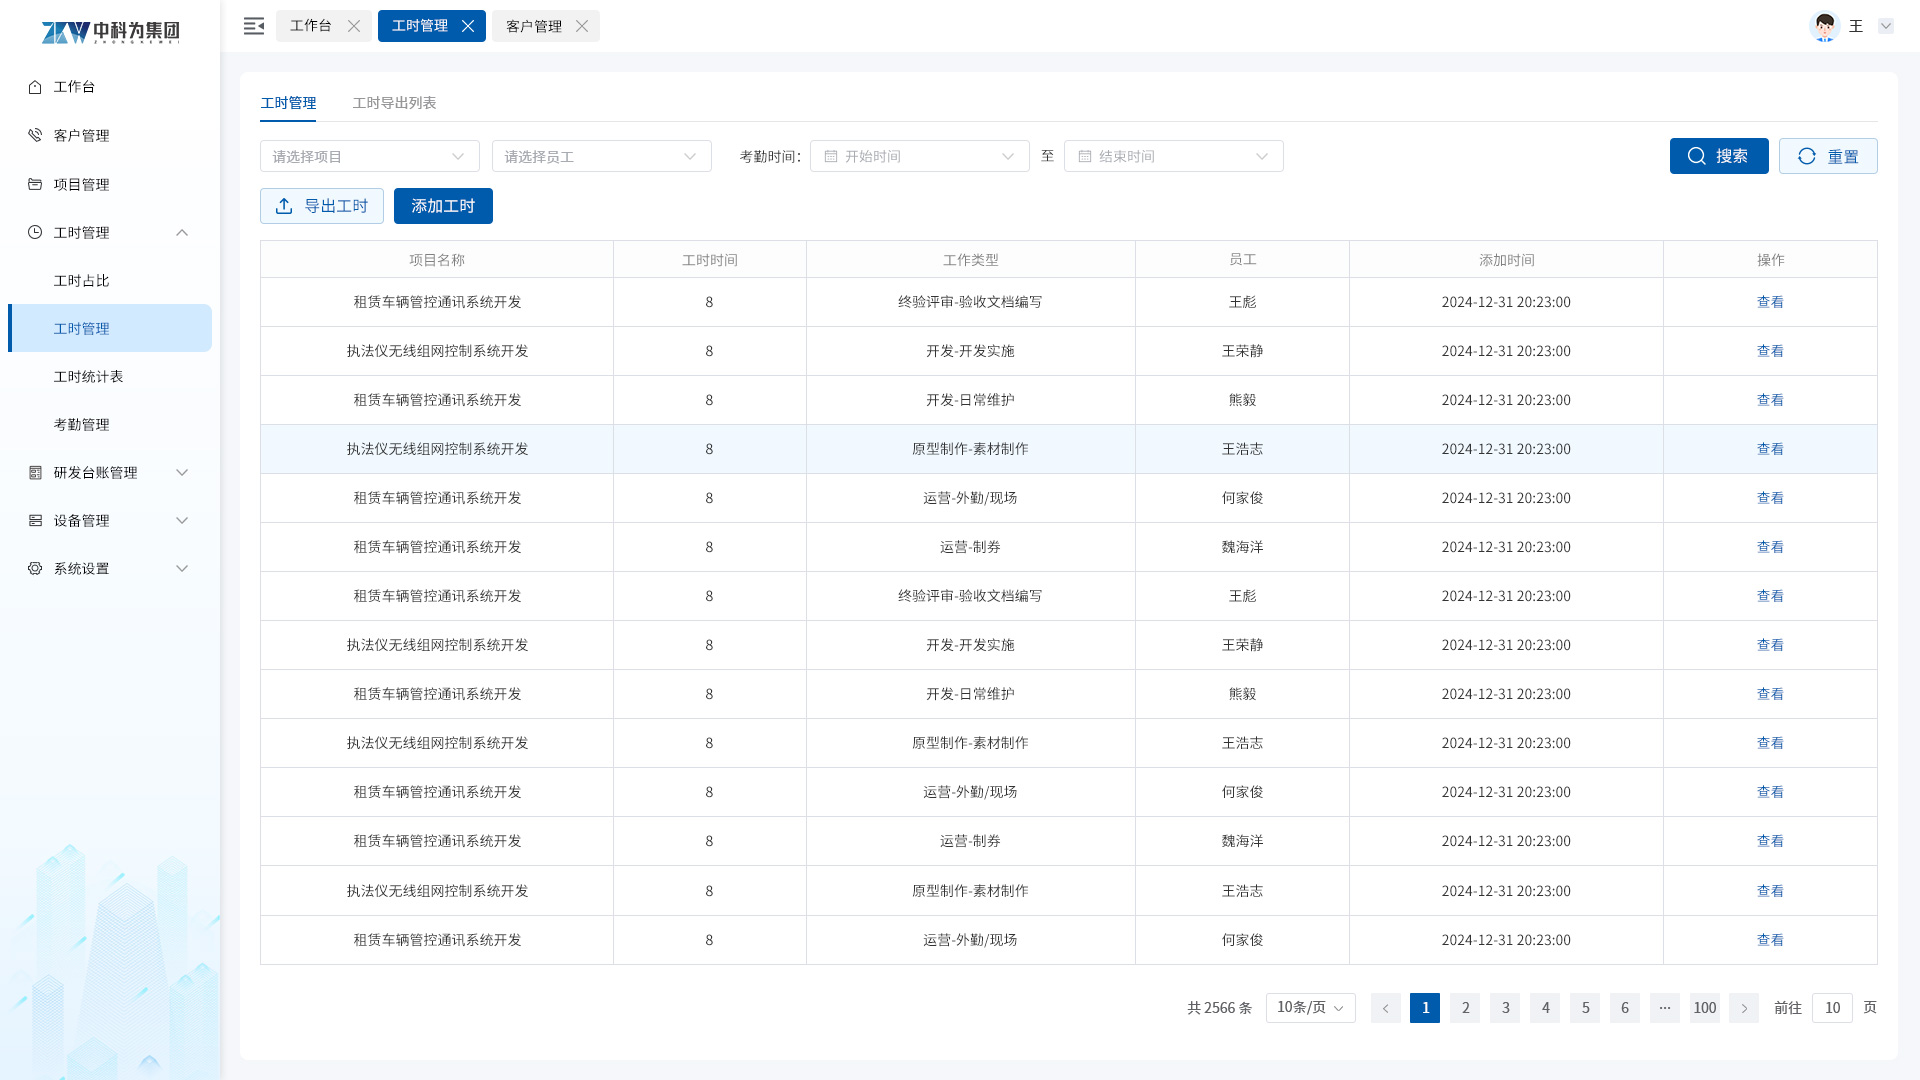Collapse the 工时管理 sidebar group

[x=181, y=232]
